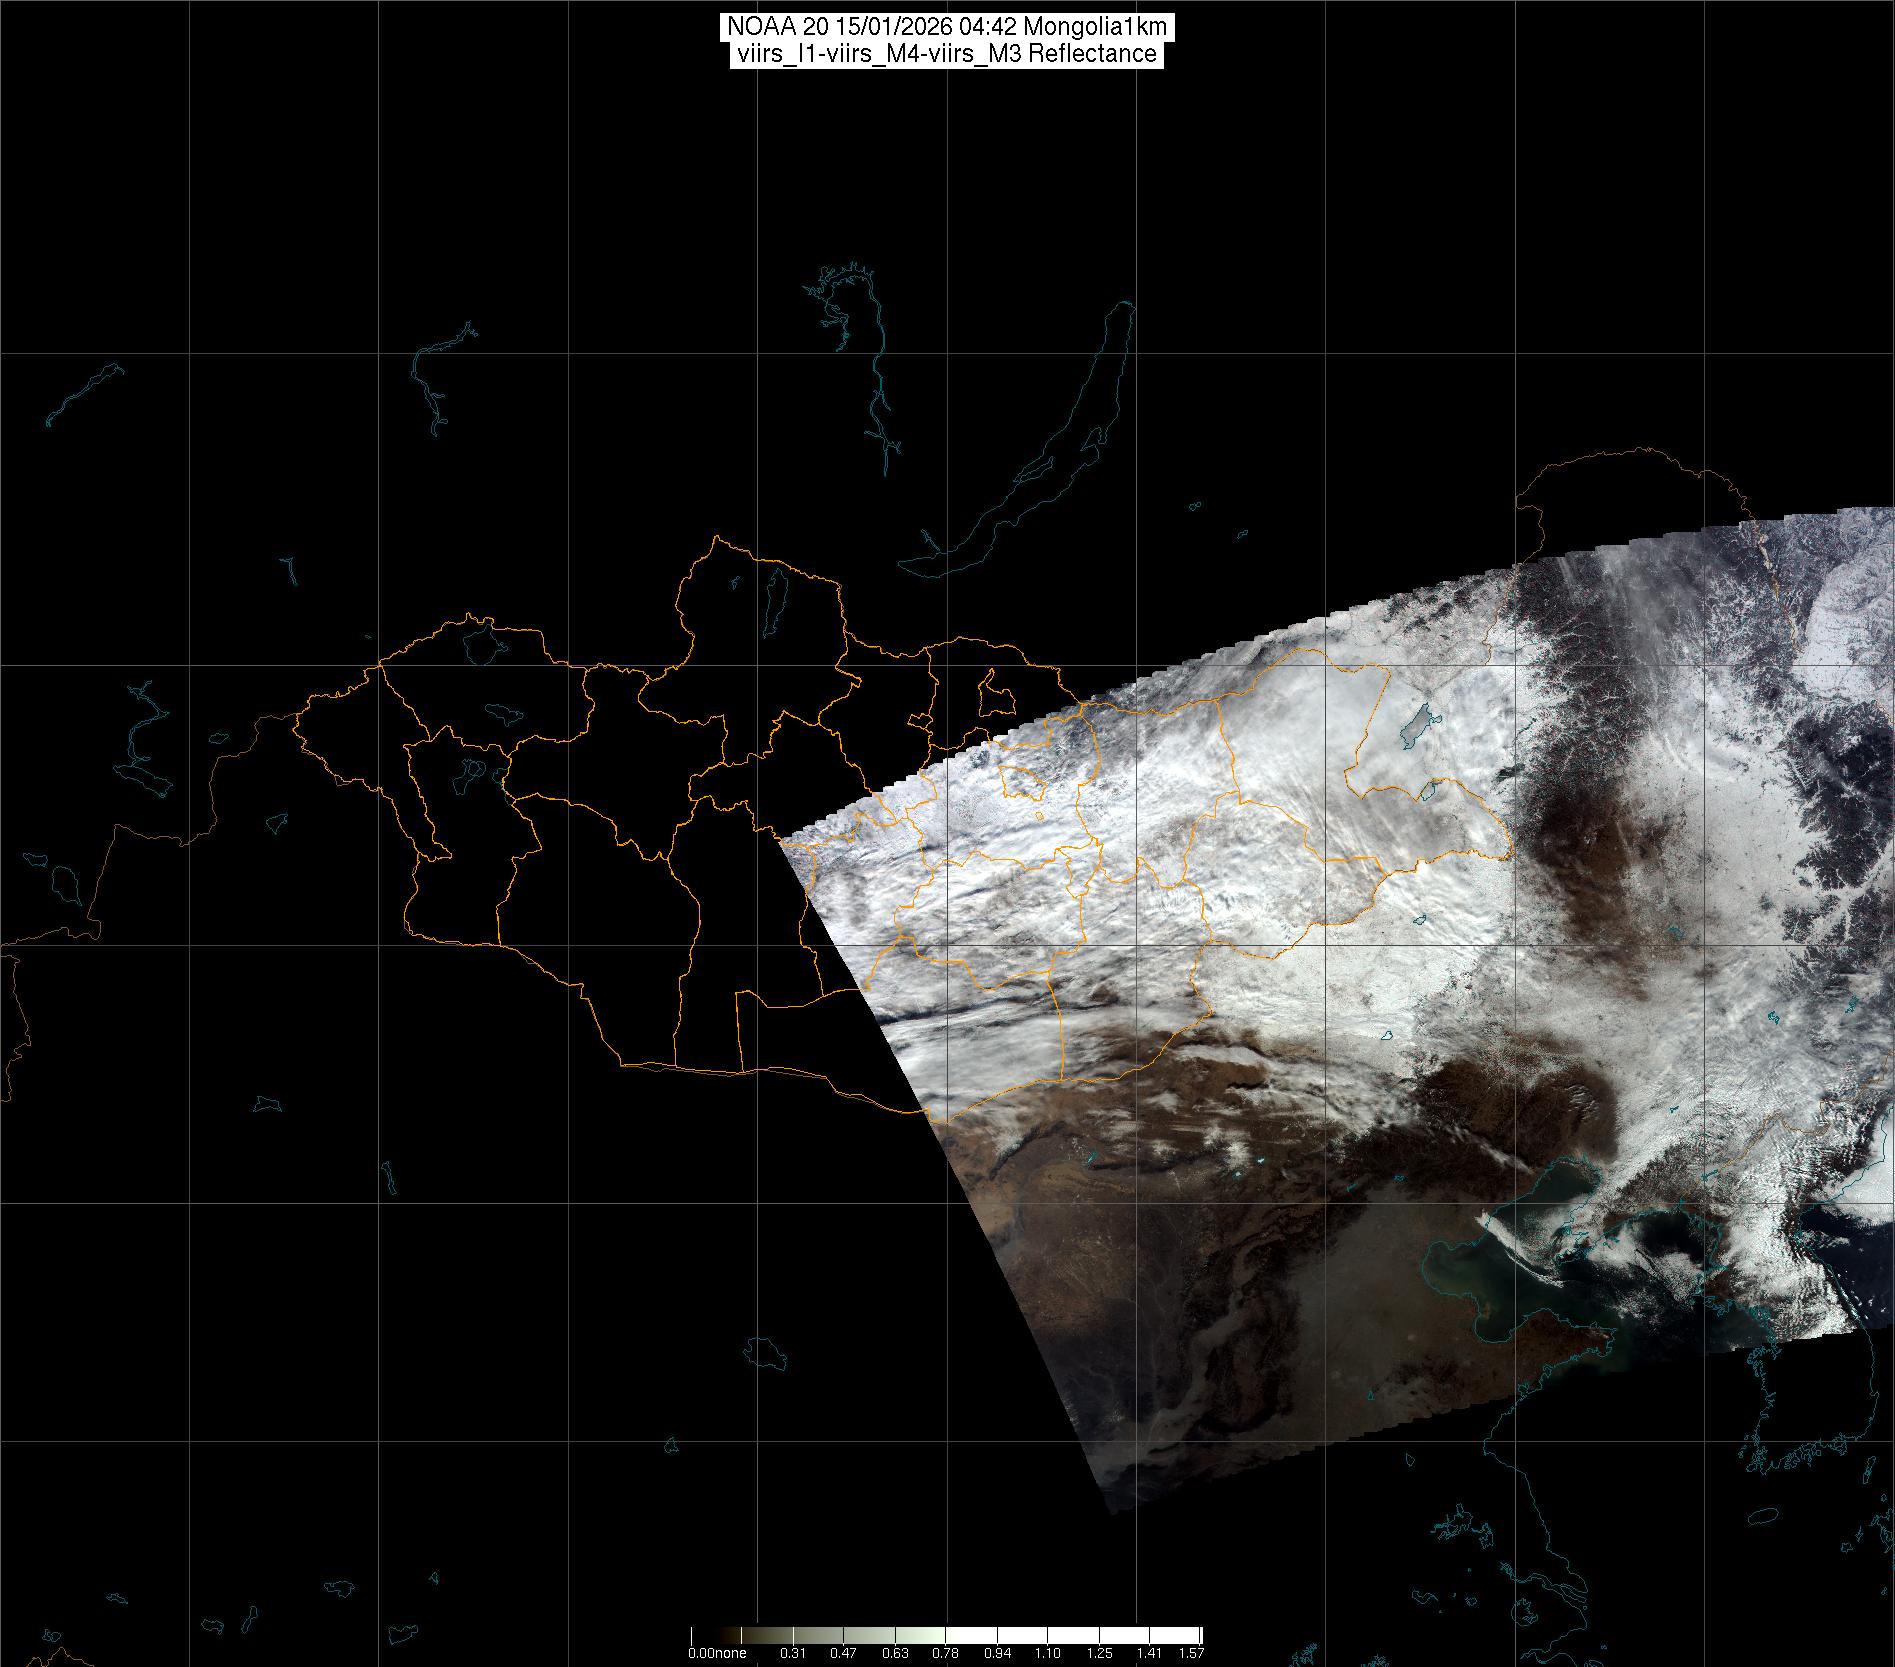Image resolution: width=1895 pixels, height=1667 pixels.
Task: Click the 0.00none label on colorbar
Action: pyautogui.click(x=717, y=1653)
